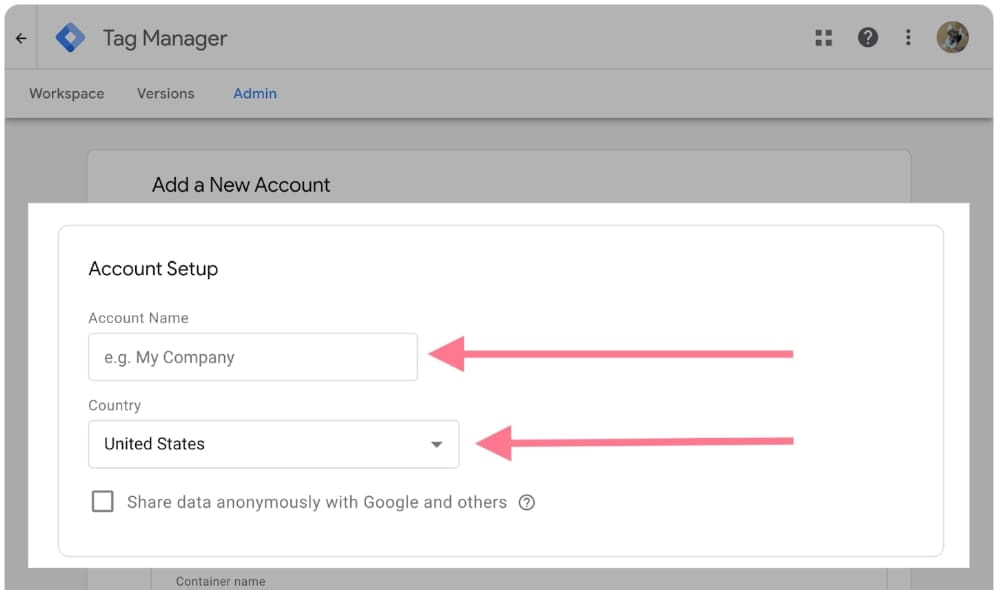Switch to the Versions tab
Viewport: 1000px width, 590px height.
[166, 94]
